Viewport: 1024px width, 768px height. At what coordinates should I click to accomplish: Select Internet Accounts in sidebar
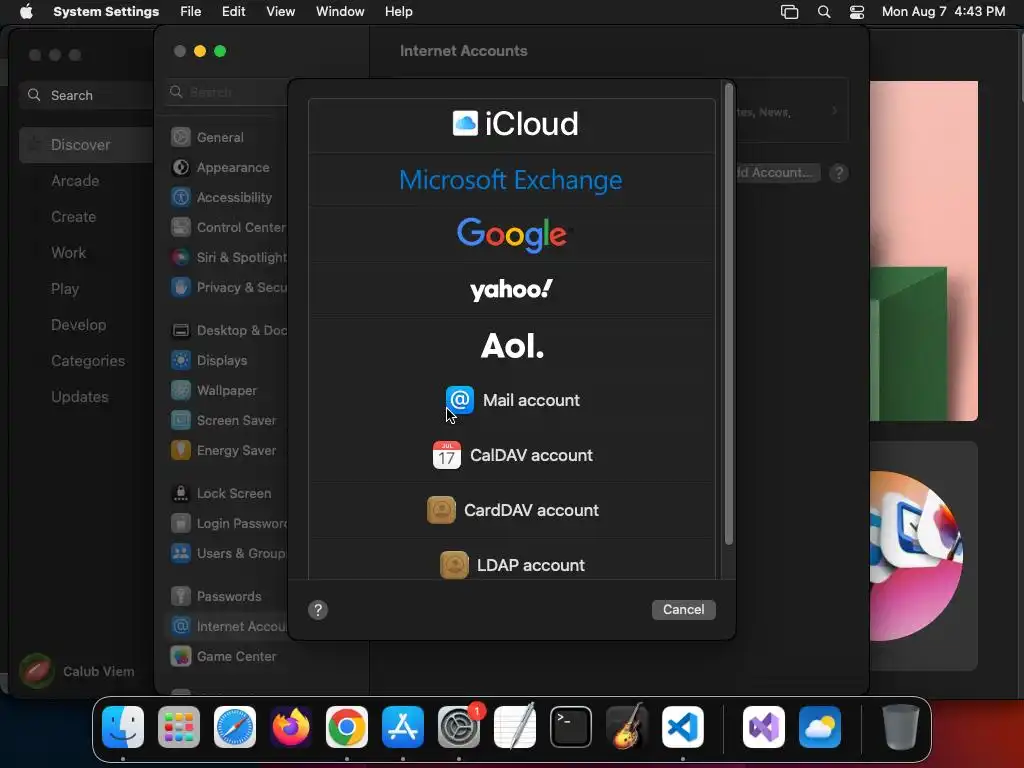[x=228, y=626]
